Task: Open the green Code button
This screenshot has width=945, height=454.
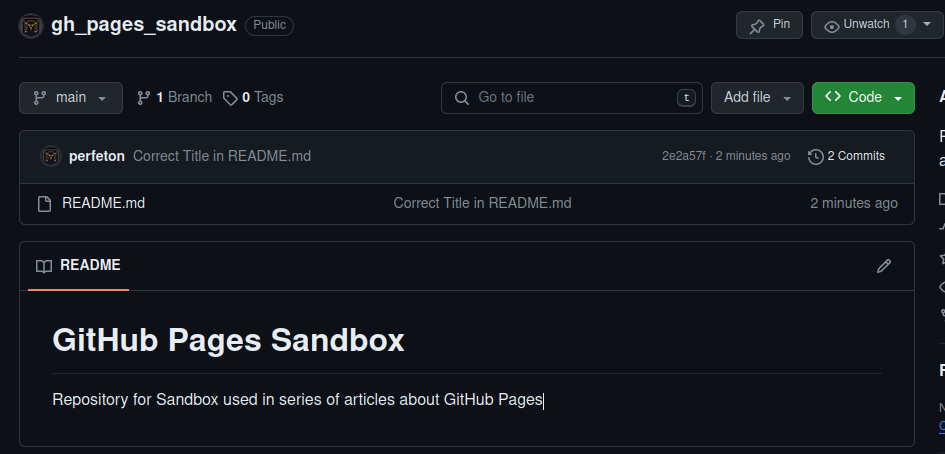Action: 863,98
